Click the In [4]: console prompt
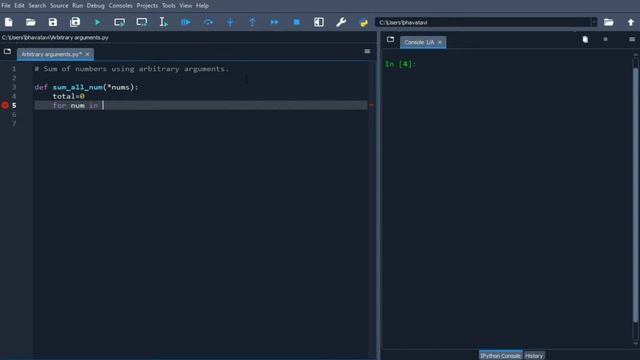The width and height of the screenshot is (640, 360). [x=400, y=64]
